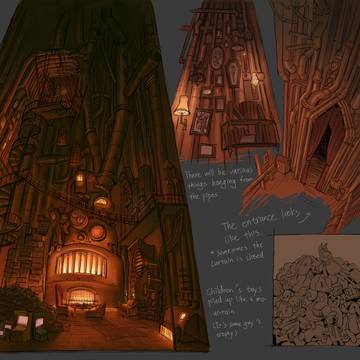Click the note line "things hanging from"
Viewport: 360px width, 360px height.
(221, 185)
